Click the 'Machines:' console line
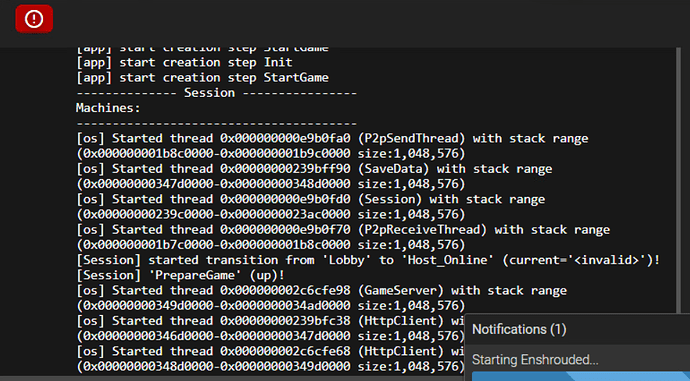The height and width of the screenshot is (381, 690). coord(108,108)
